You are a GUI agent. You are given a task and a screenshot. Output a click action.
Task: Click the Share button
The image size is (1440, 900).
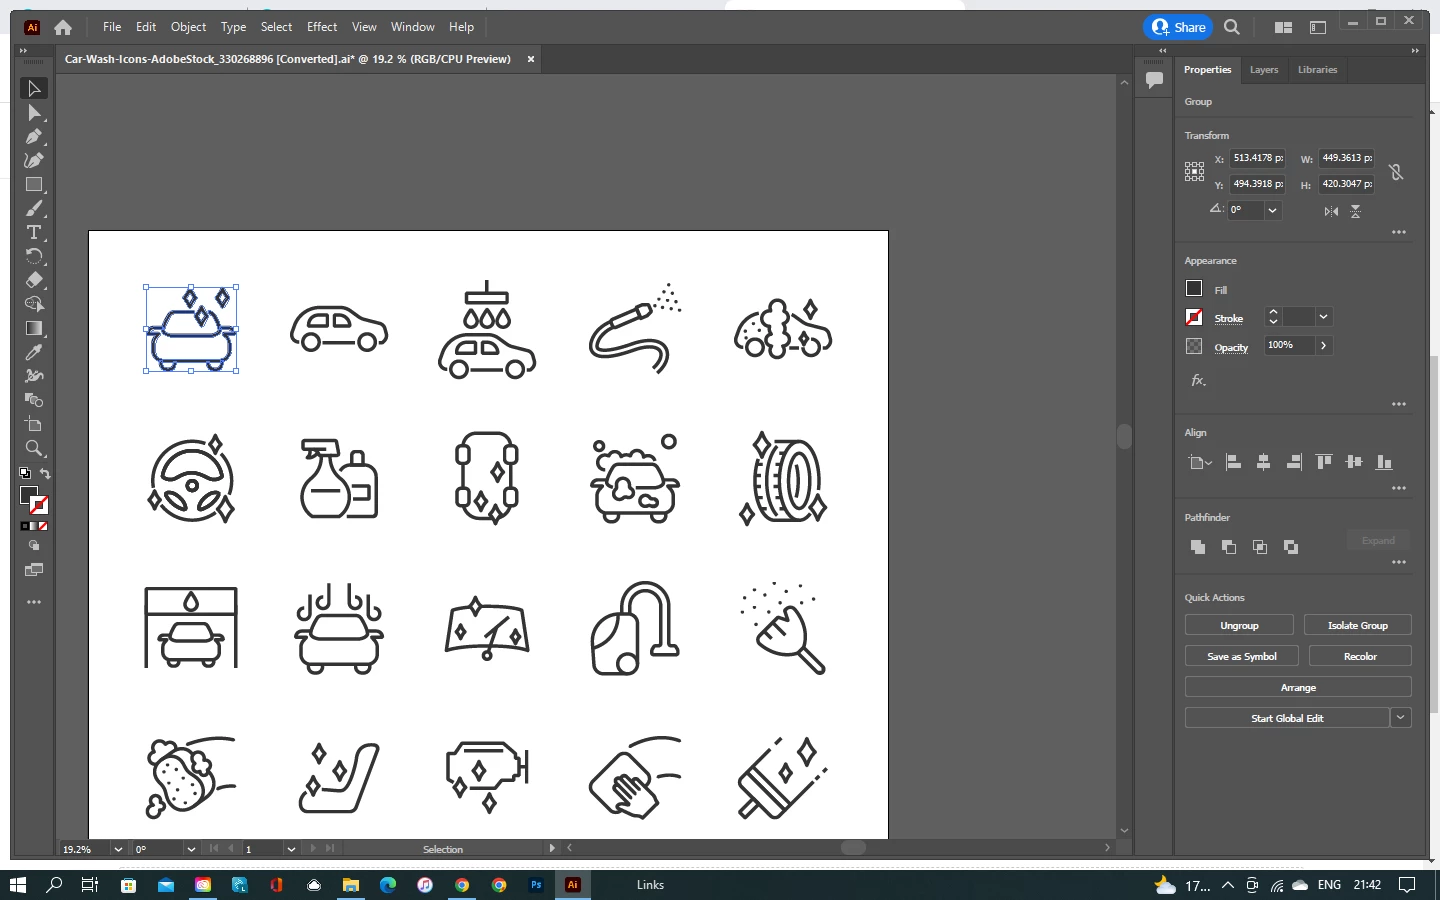pyautogui.click(x=1178, y=27)
